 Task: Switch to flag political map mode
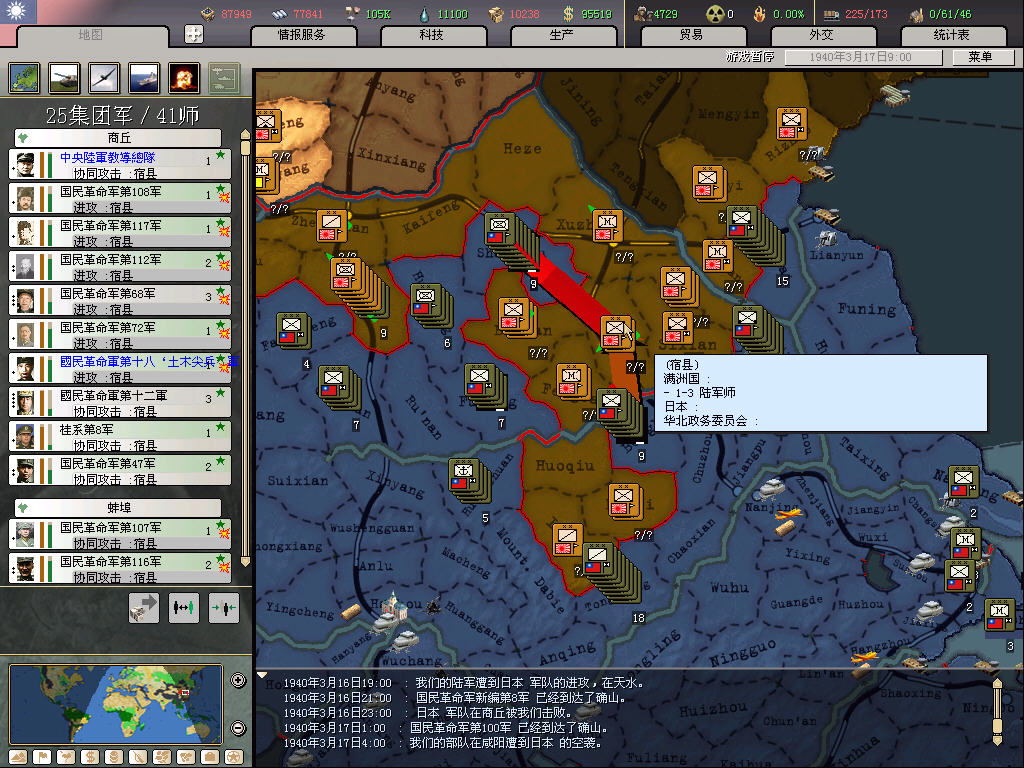(42, 757)
